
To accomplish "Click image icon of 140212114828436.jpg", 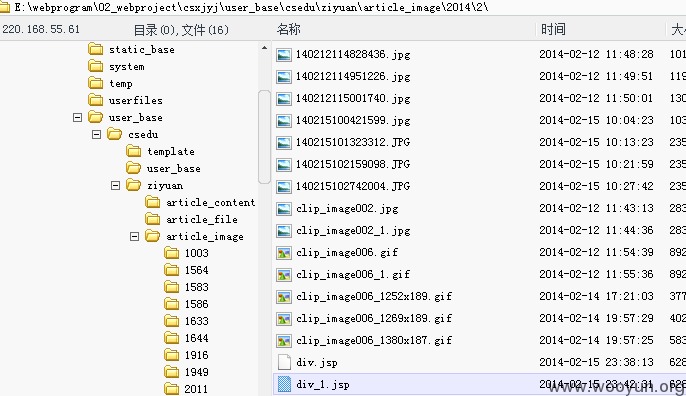I will 284,55.
